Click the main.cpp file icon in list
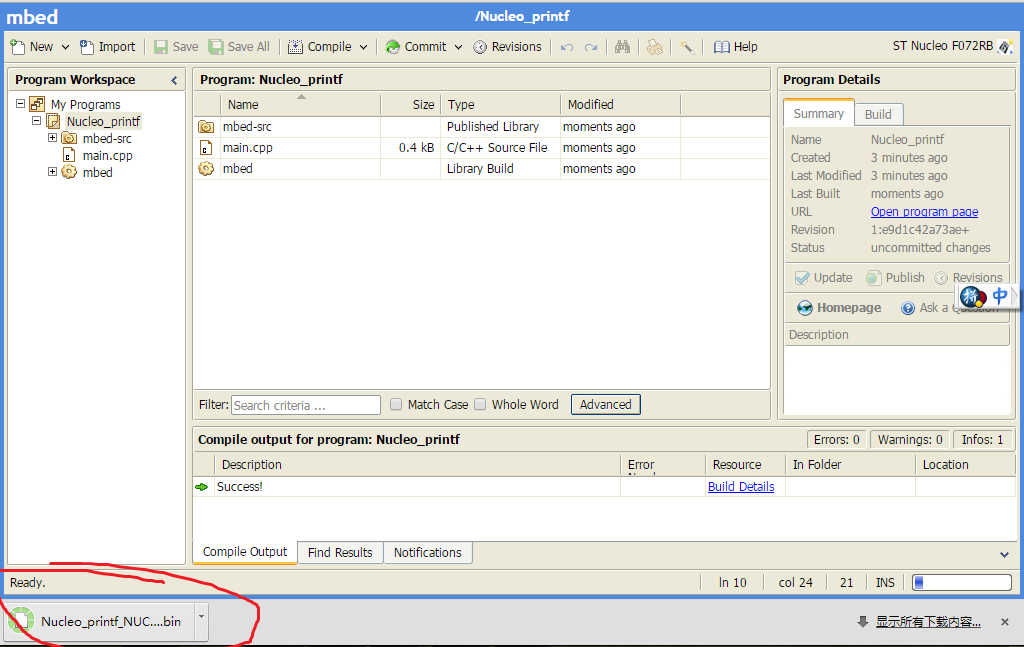Viewport: 1024px width, 647px height. tap(206, 148)
